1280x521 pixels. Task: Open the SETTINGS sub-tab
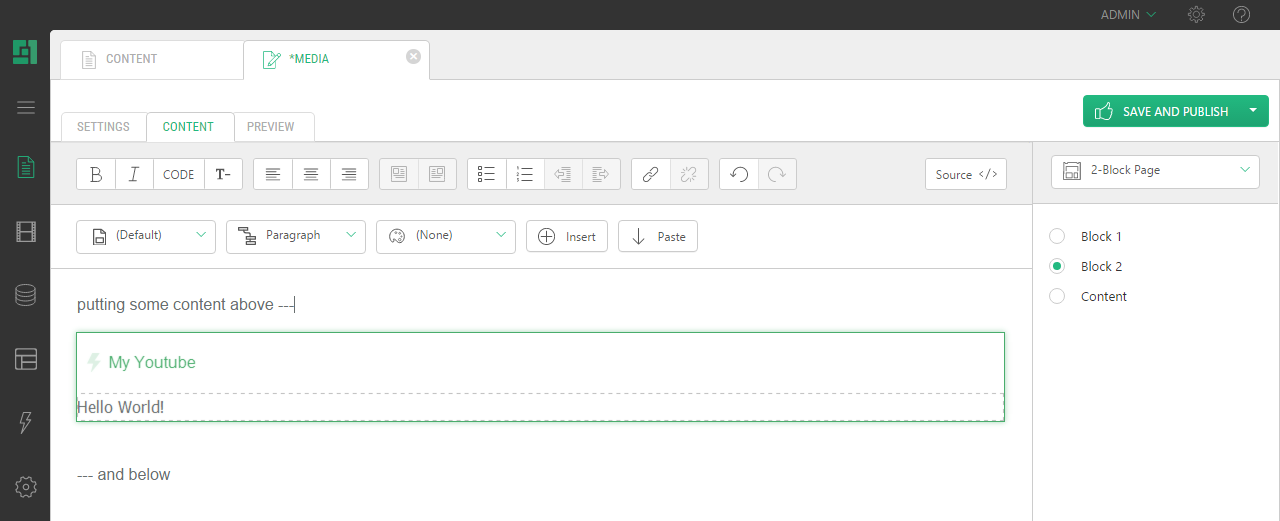pos(104,127)
